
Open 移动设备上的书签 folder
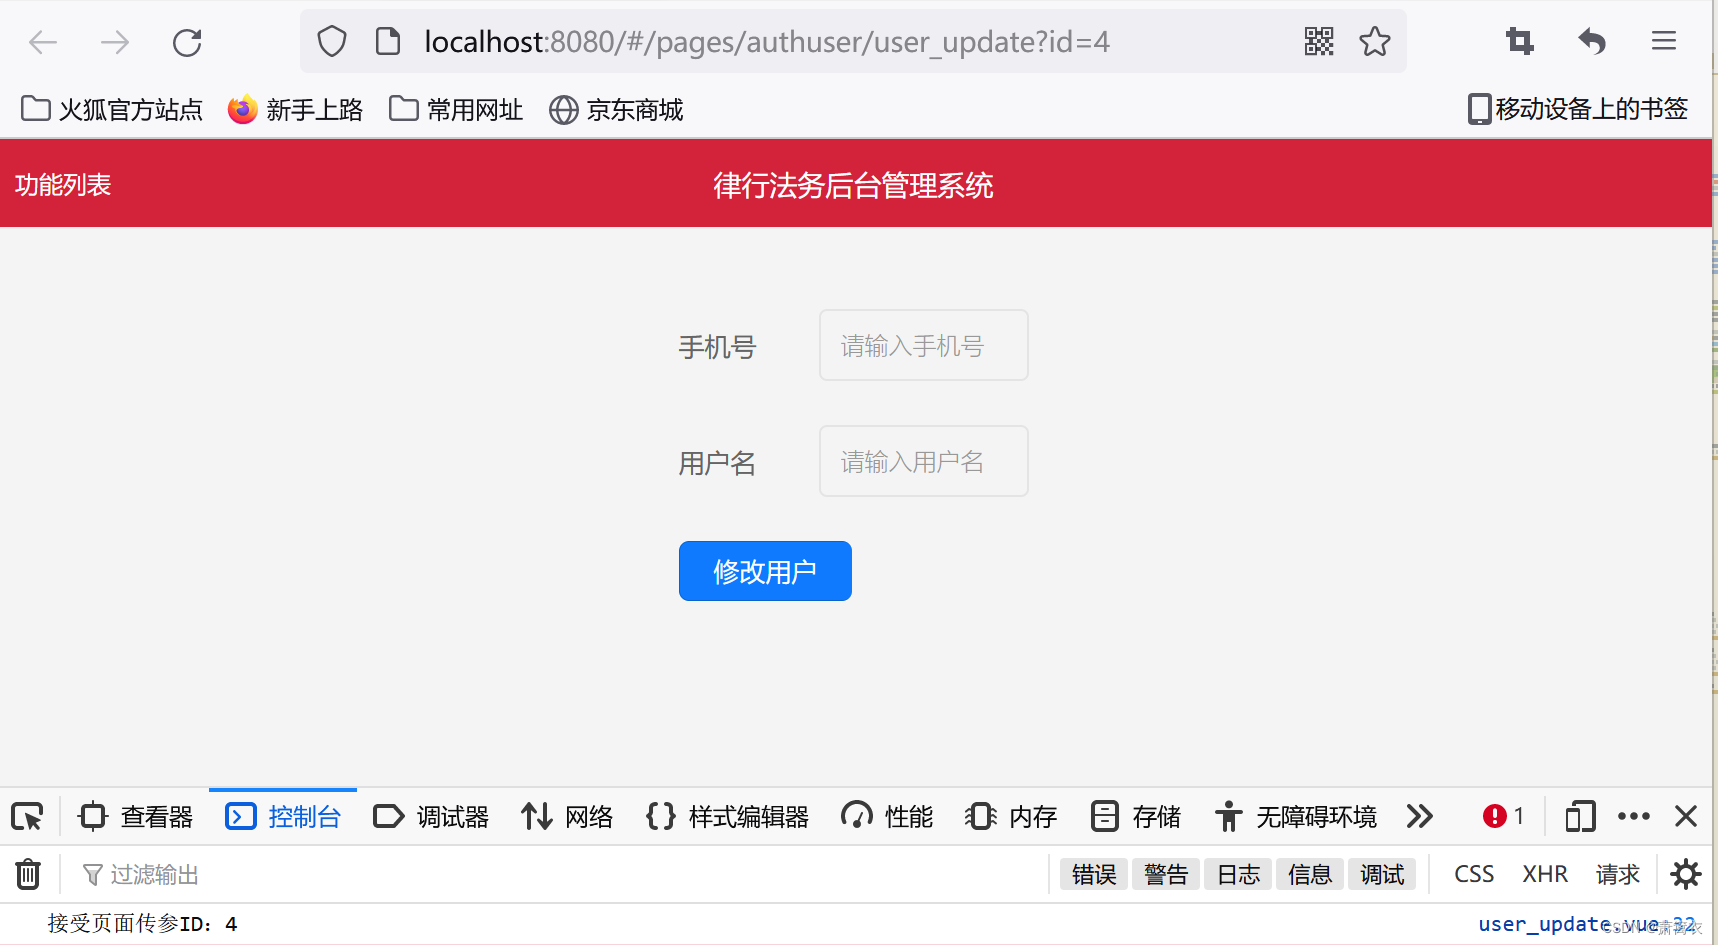pyautogui.click(x=1578, y=109)
